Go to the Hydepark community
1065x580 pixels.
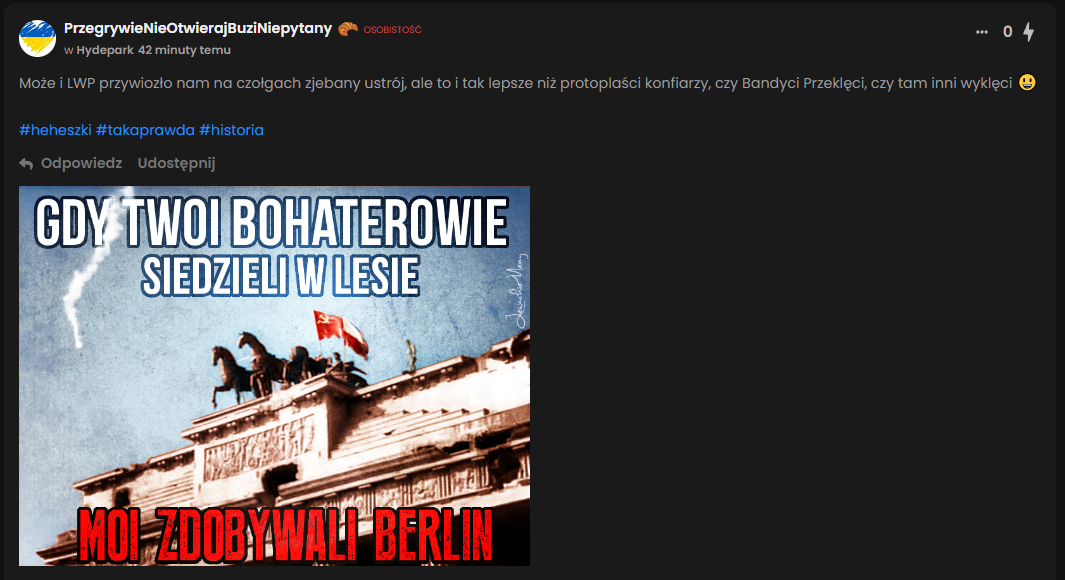click(105, 50)
